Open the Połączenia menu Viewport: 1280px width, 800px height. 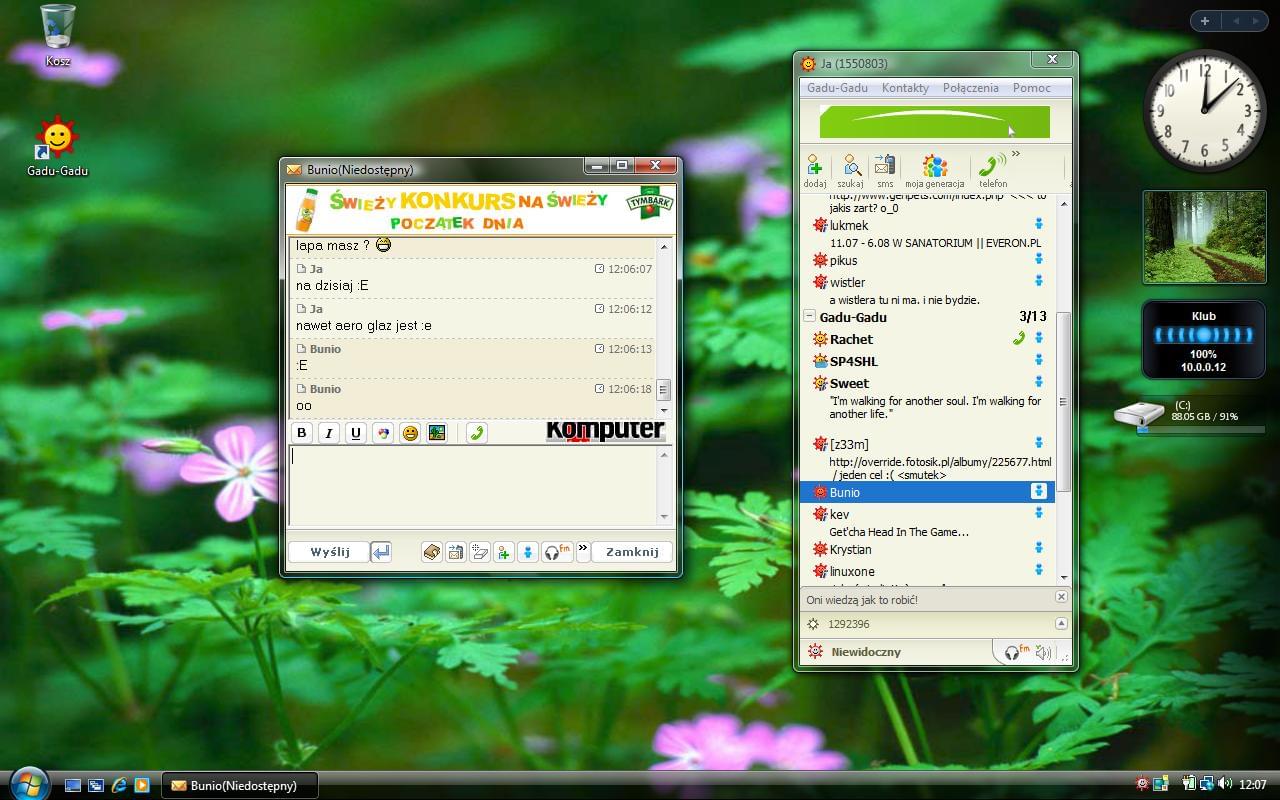tap(970, 88)
